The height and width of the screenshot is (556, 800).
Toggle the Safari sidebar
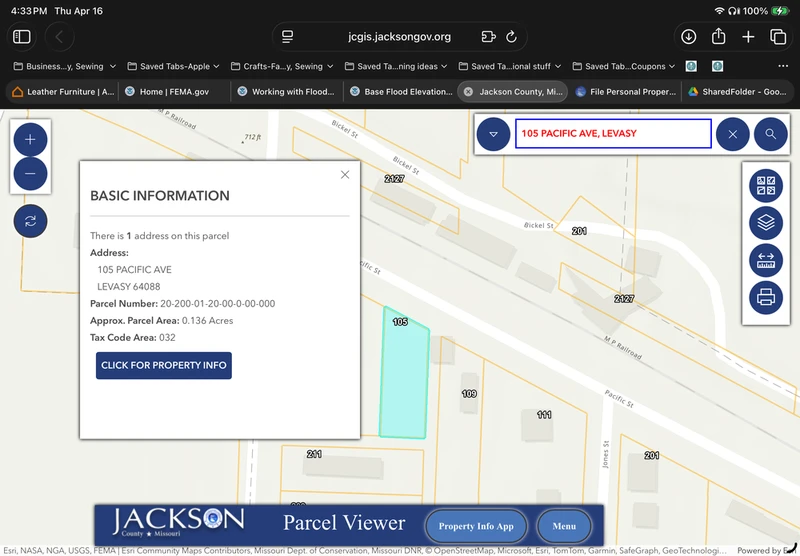click(x=21, y=37)
